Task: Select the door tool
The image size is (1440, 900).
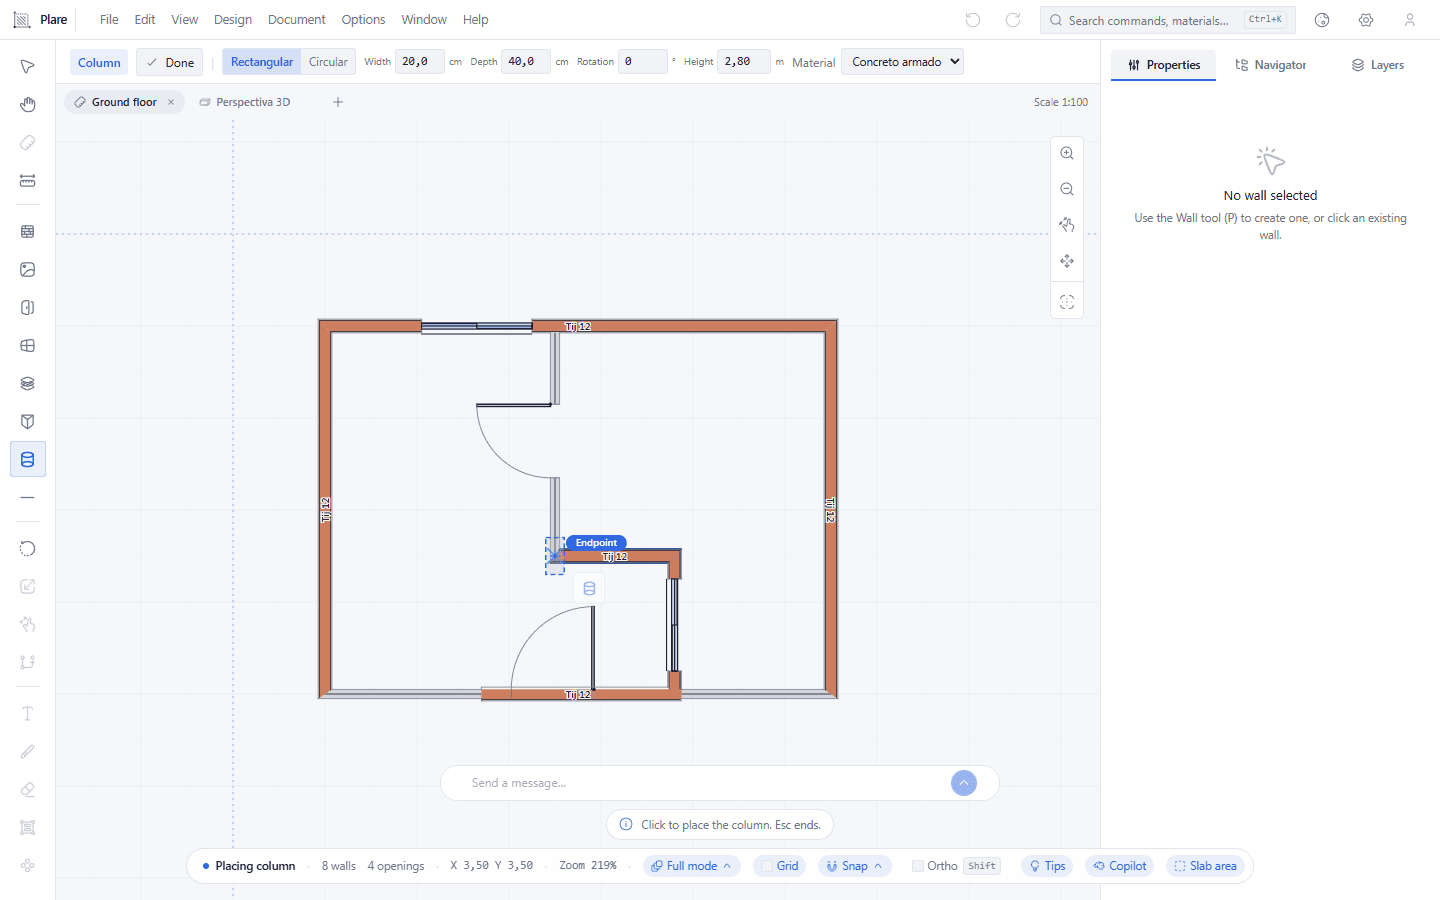Action: point(28,308)
